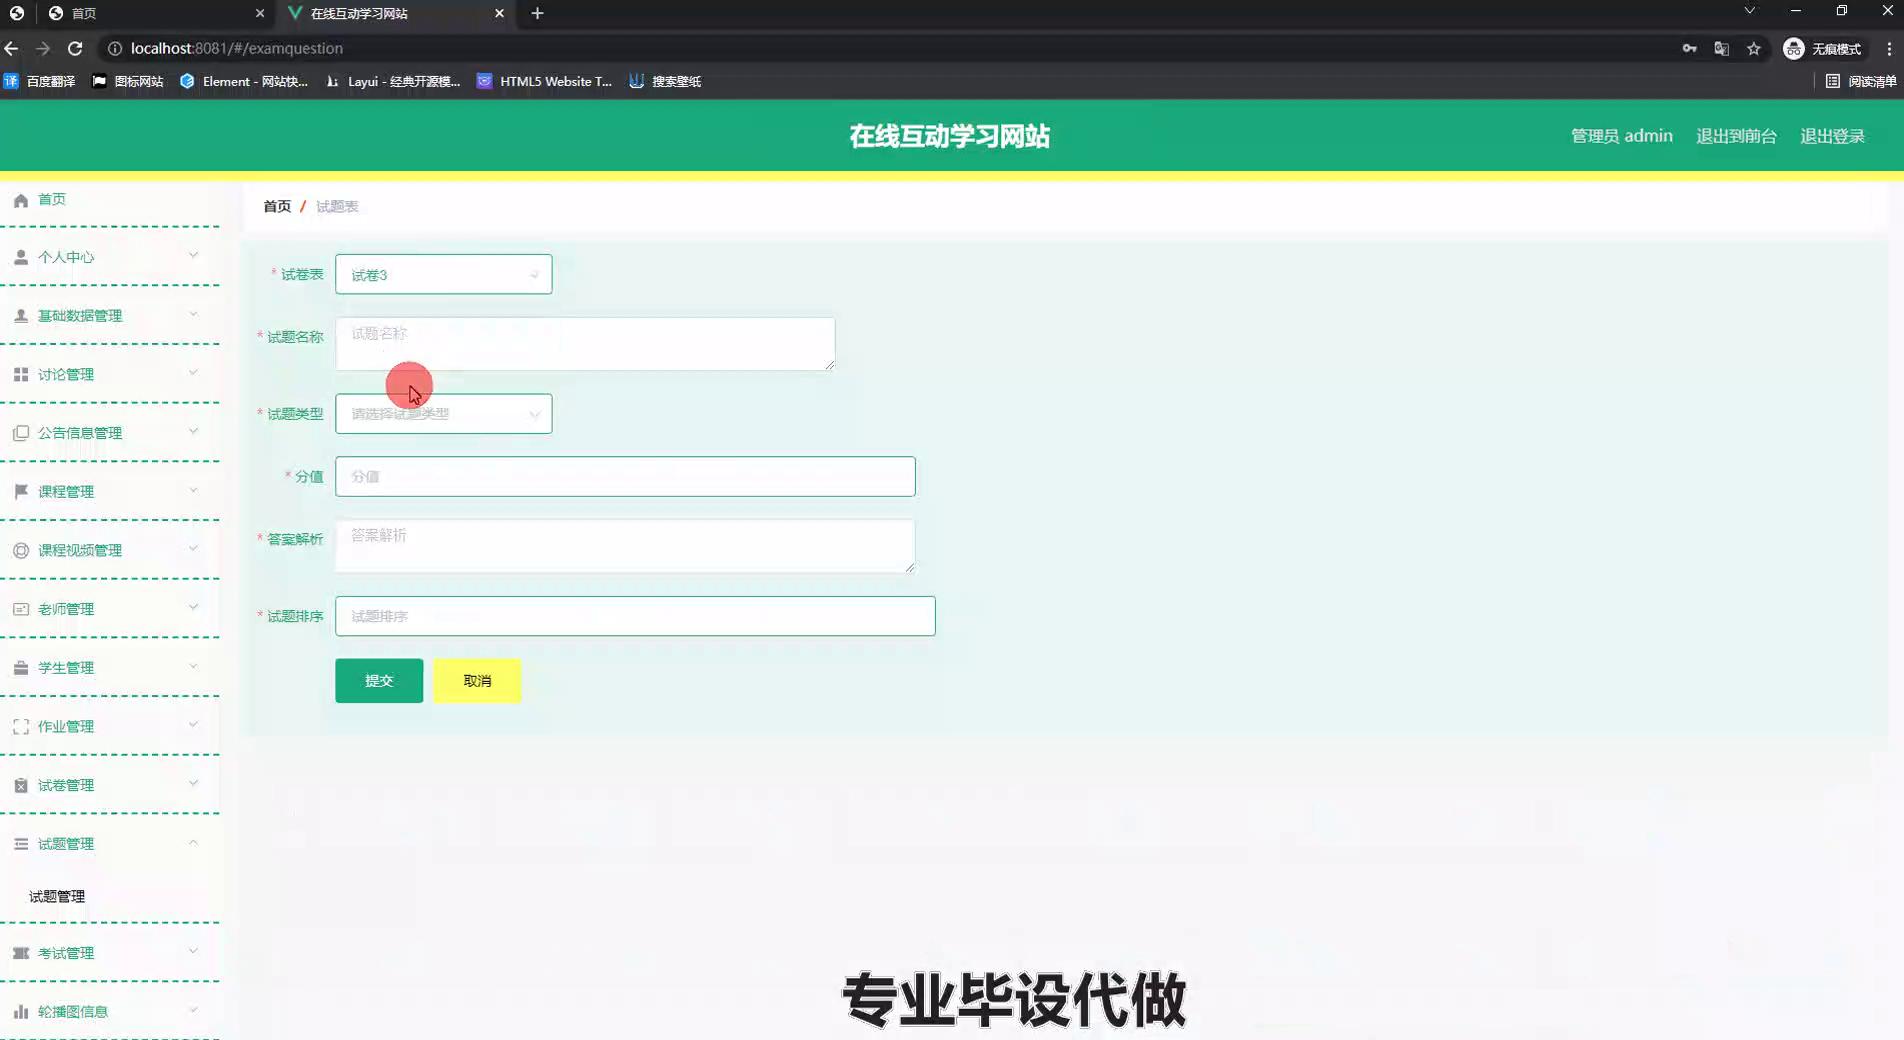The width and height of the screenshot is (1904, 1040).
Task: Expand the 个人中心 sidebar menu
Action: click(x=108, y=257)
